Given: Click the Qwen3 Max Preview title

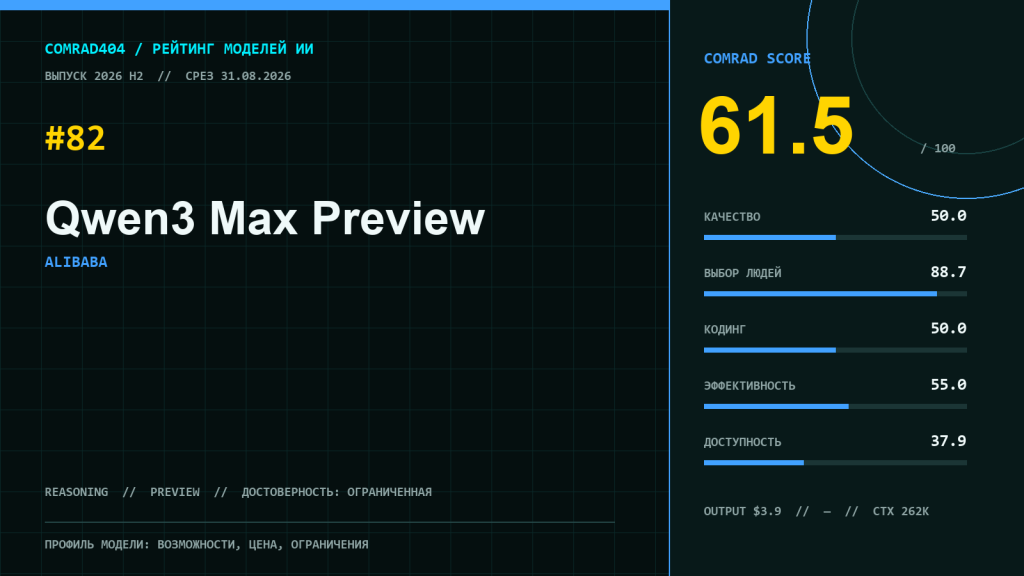Looking at the screenshot, I should [x=265, y=218].
